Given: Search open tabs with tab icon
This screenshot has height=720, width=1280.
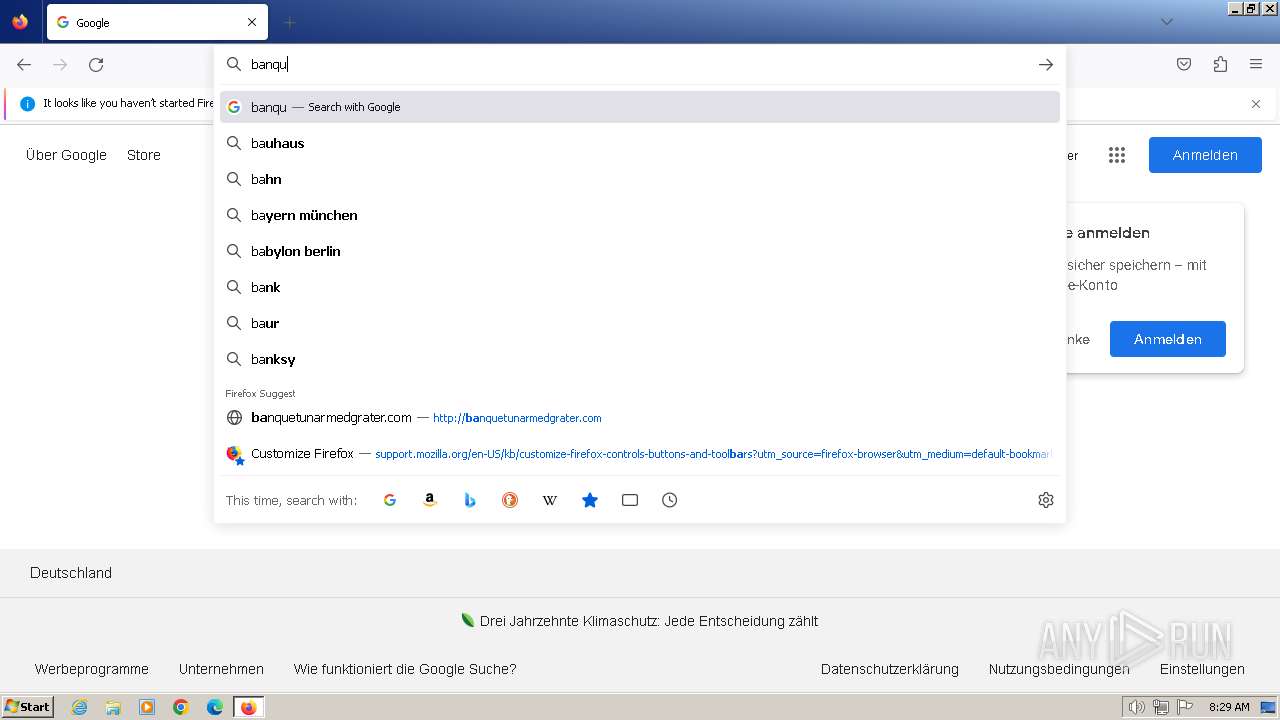Looking at the screenshot, I should [x=630, y=500].
